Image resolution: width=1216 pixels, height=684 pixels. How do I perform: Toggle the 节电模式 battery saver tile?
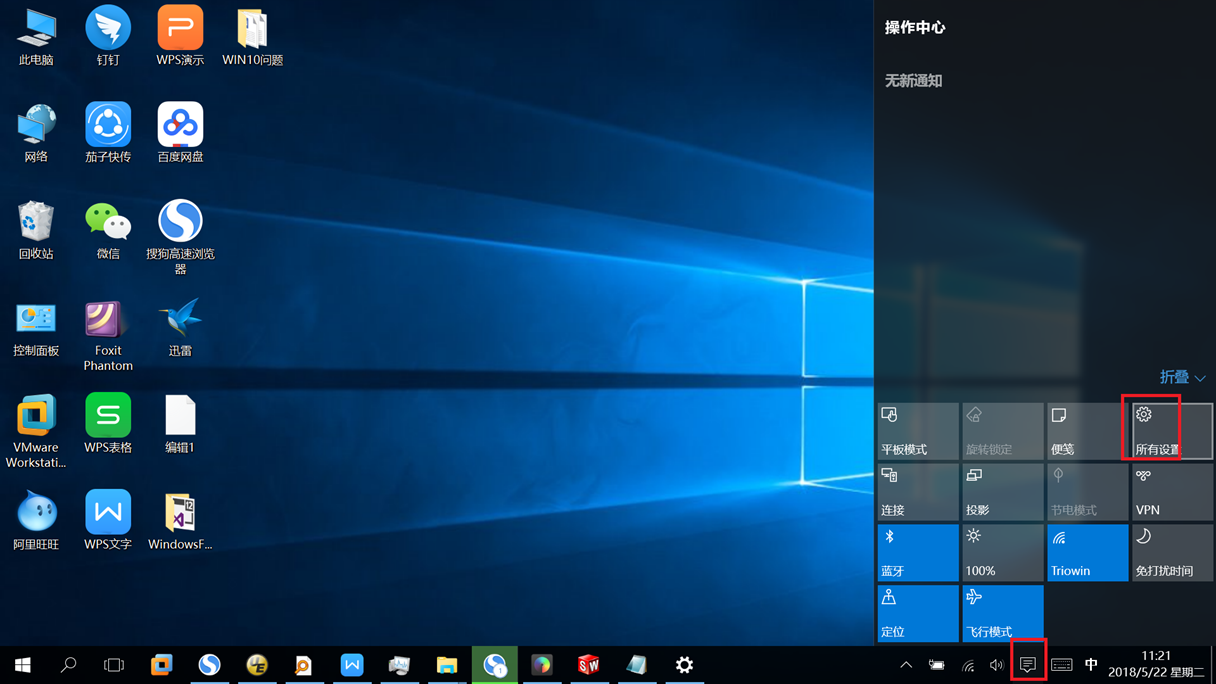click(x=1088, y=492)
